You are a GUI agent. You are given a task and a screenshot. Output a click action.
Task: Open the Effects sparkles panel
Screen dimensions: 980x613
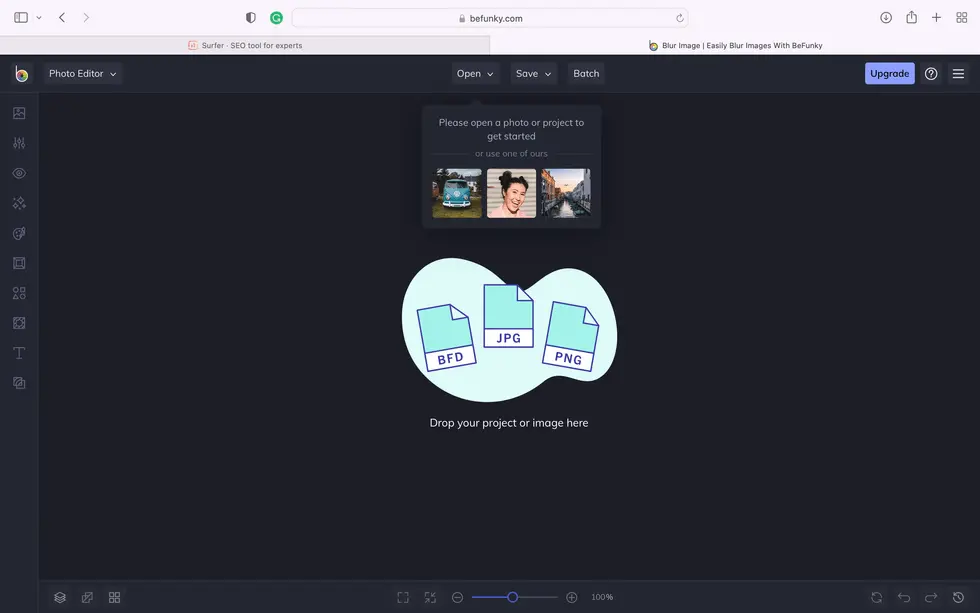[18, 202]
